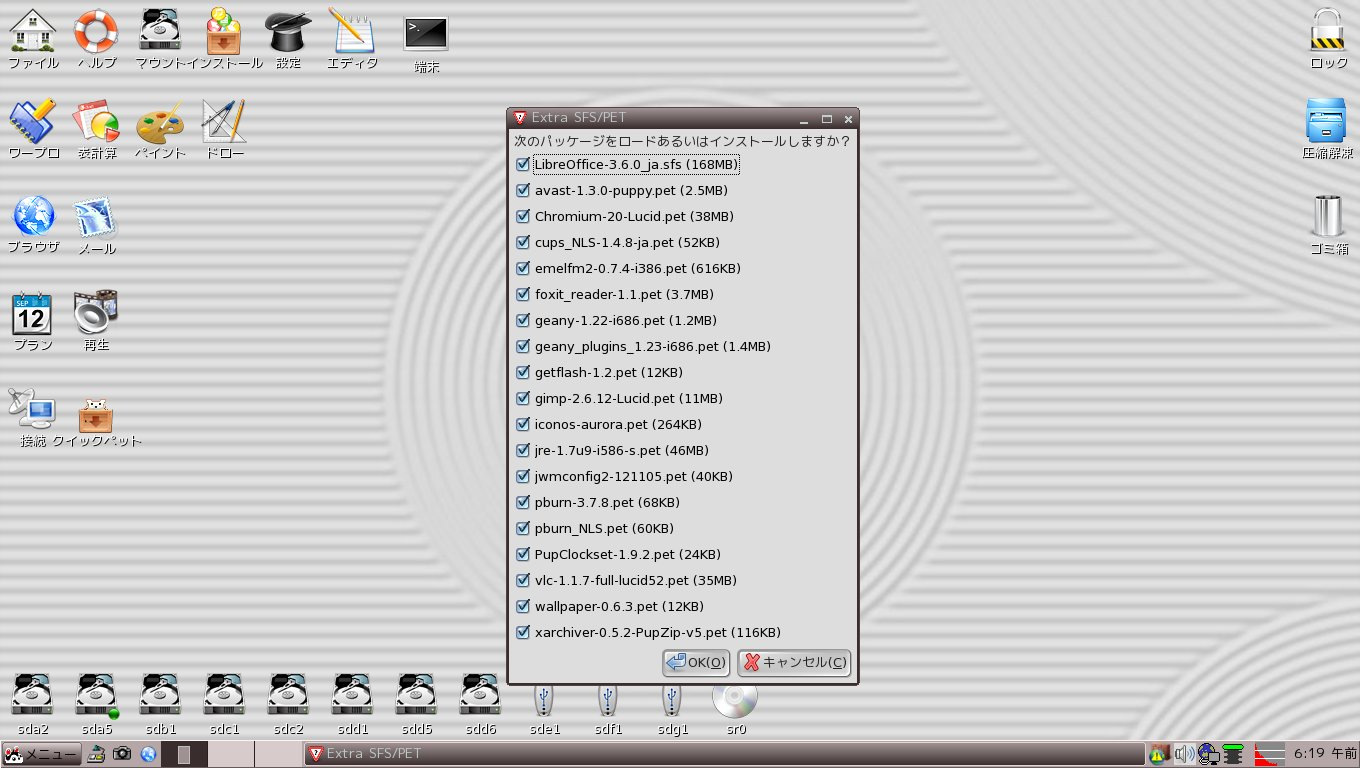Open the ヘルプ lifebuoy icon
This screenshot has width=1360, height=768.
coord(96,31)
